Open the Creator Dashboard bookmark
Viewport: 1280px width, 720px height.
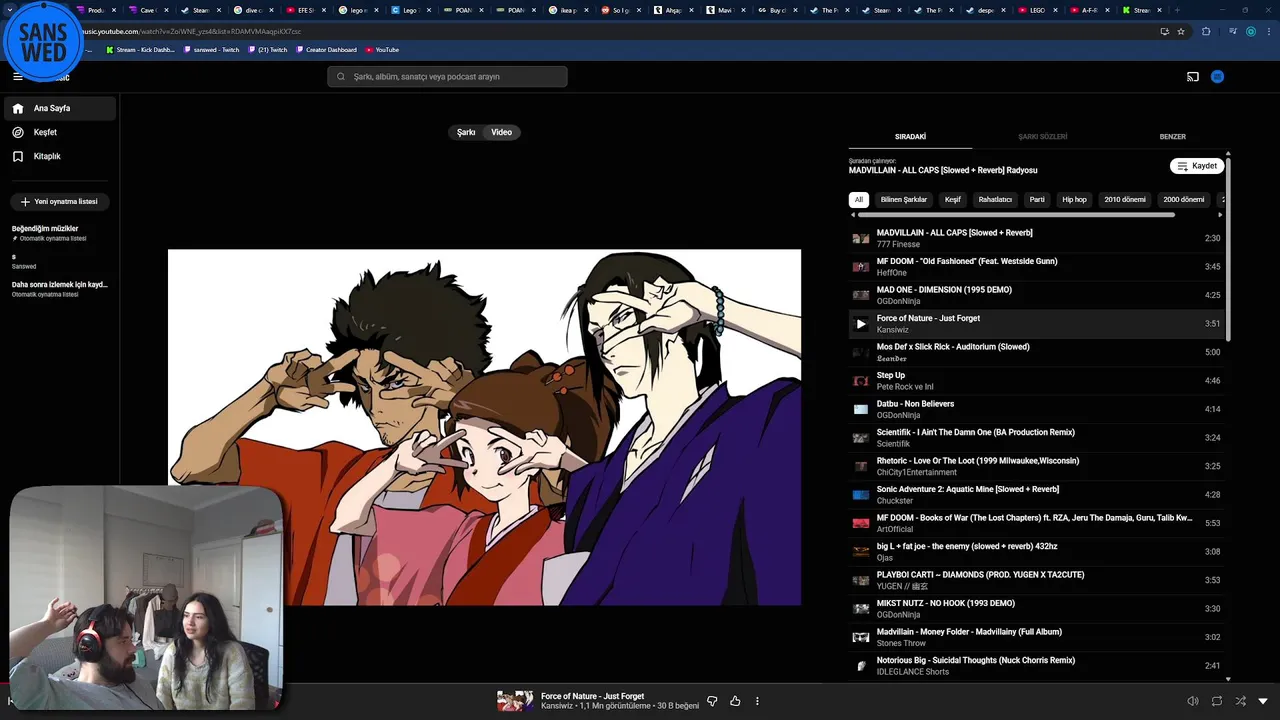tap(326, 50)
